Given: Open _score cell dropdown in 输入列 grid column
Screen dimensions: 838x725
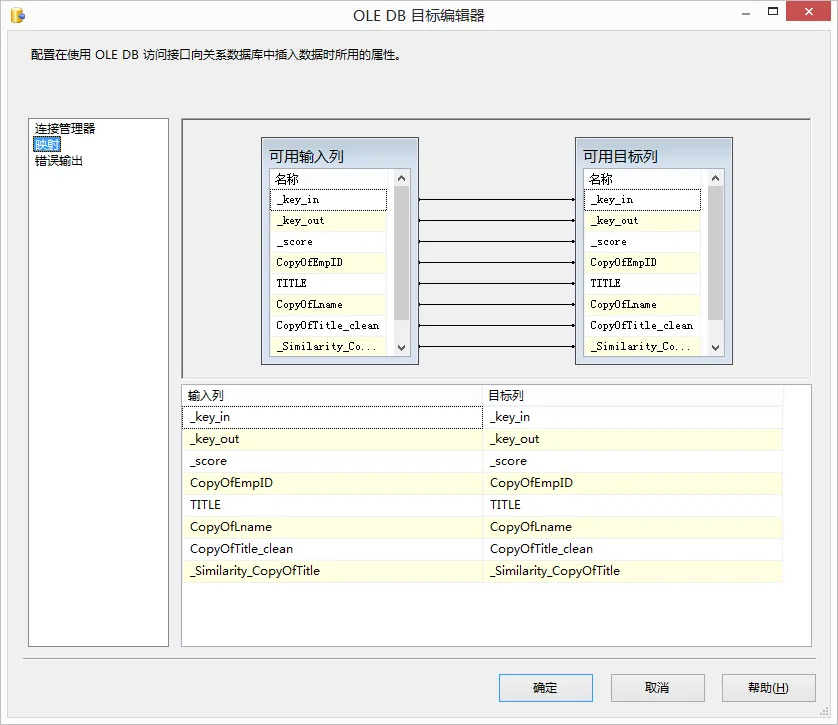Looking at the screenshot, I should (x=332, y=461).
